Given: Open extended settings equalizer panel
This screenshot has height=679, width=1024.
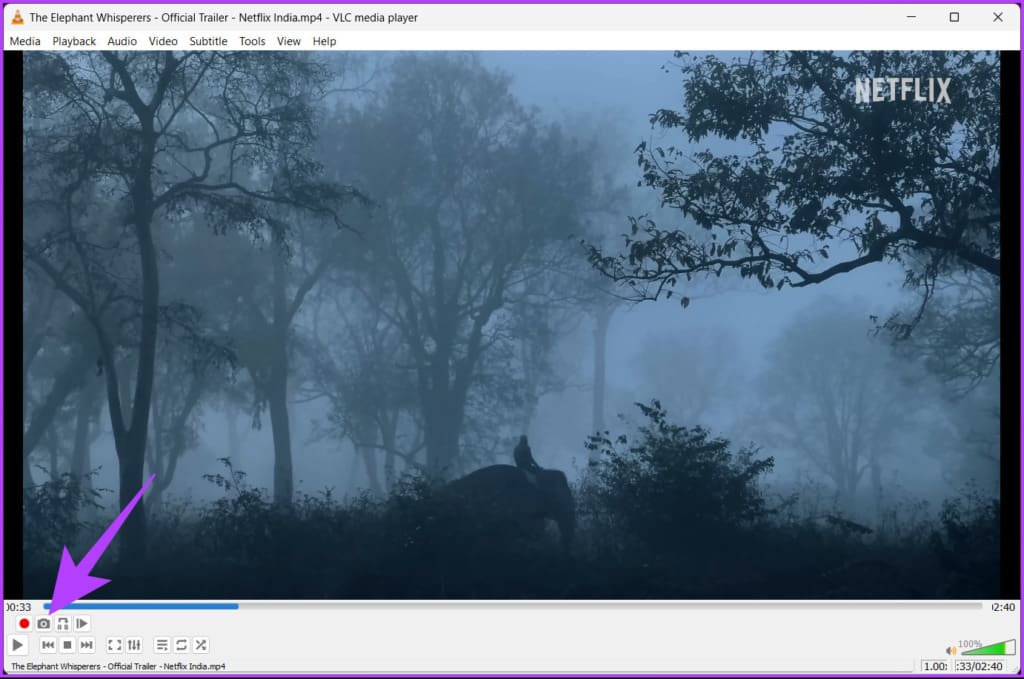Looking at the screenshot, I should [x=134, y=645].
